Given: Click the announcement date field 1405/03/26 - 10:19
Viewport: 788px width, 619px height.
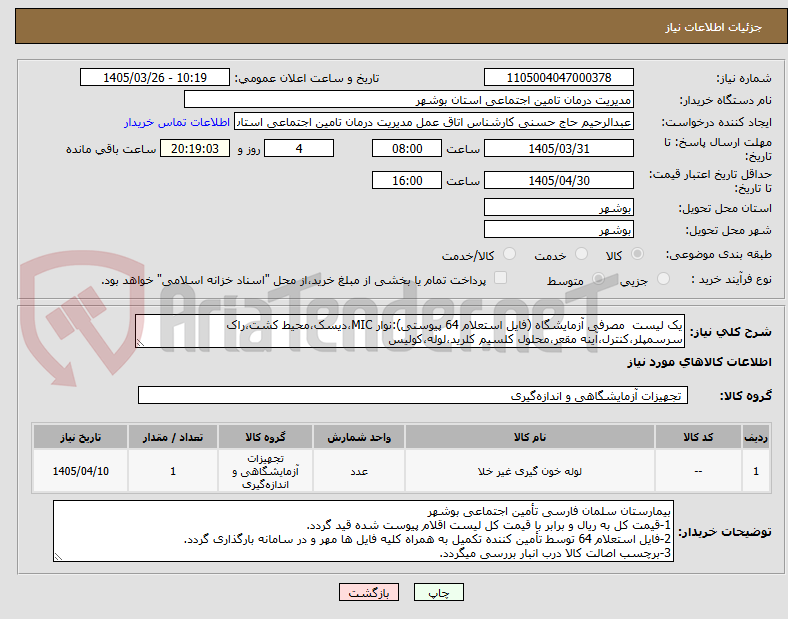Looking at the screenshot, I should click(x=155, y=78).
